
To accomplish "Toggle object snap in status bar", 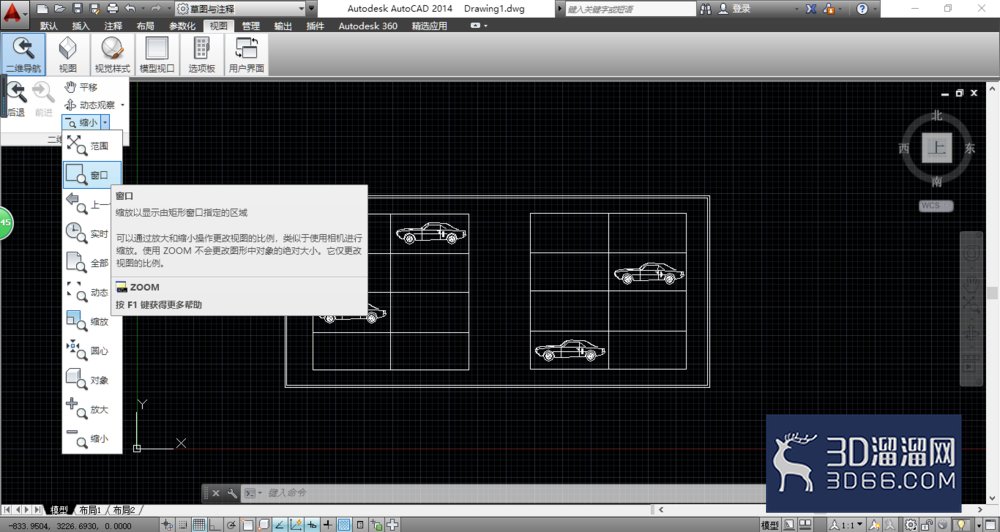I will (248, 525).
